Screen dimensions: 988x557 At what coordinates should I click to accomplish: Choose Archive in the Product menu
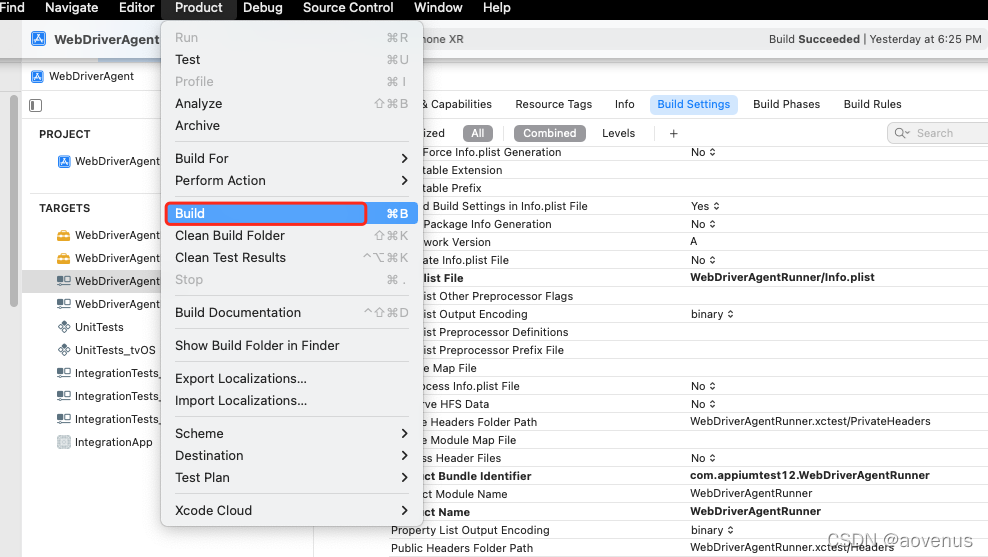tap(290, 125)
